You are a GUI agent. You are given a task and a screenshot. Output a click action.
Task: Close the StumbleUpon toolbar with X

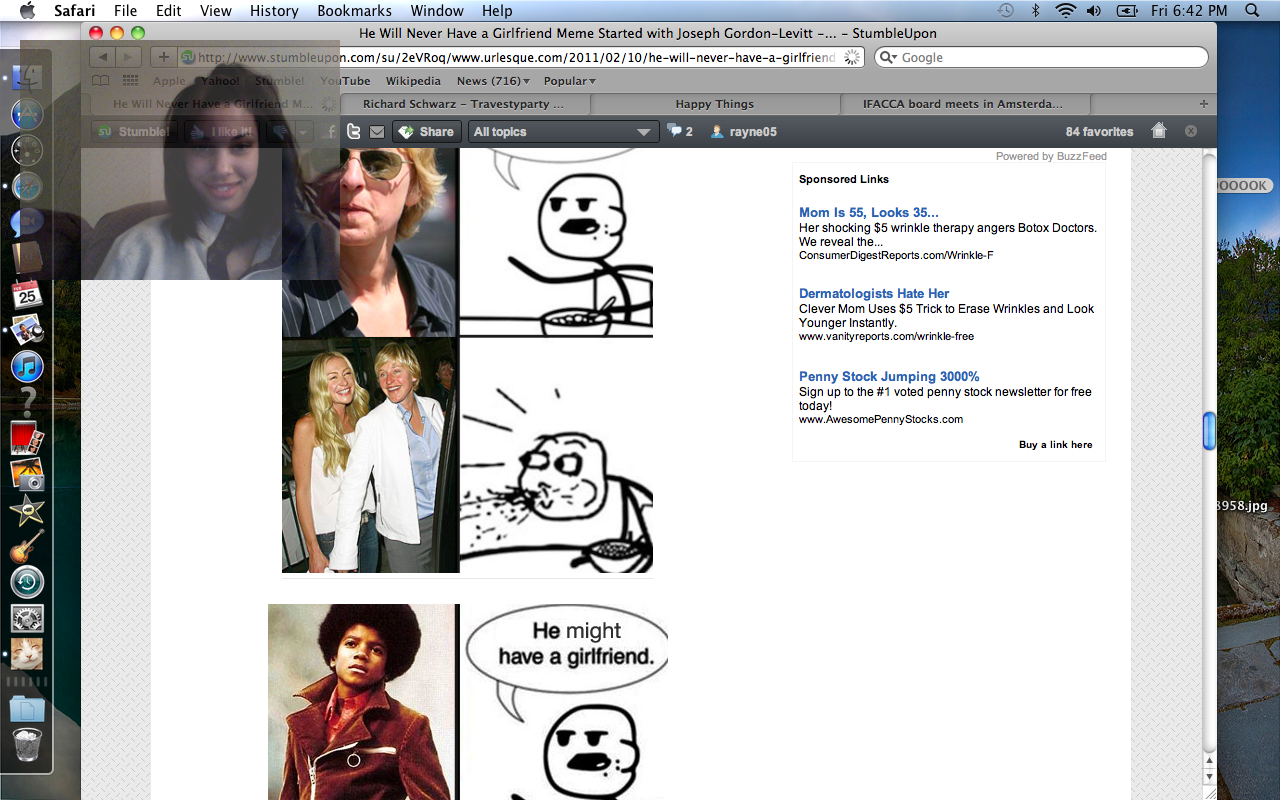click(x=1191, y=131)
